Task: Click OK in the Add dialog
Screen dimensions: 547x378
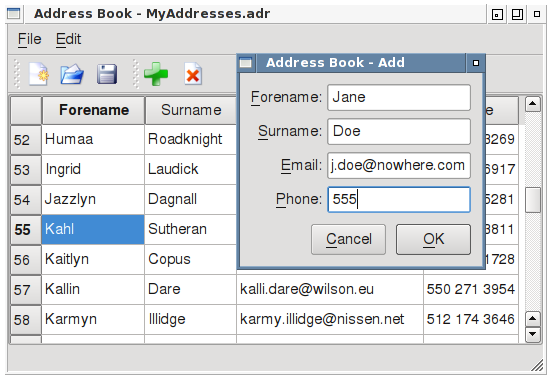Action: pos(433,239)
